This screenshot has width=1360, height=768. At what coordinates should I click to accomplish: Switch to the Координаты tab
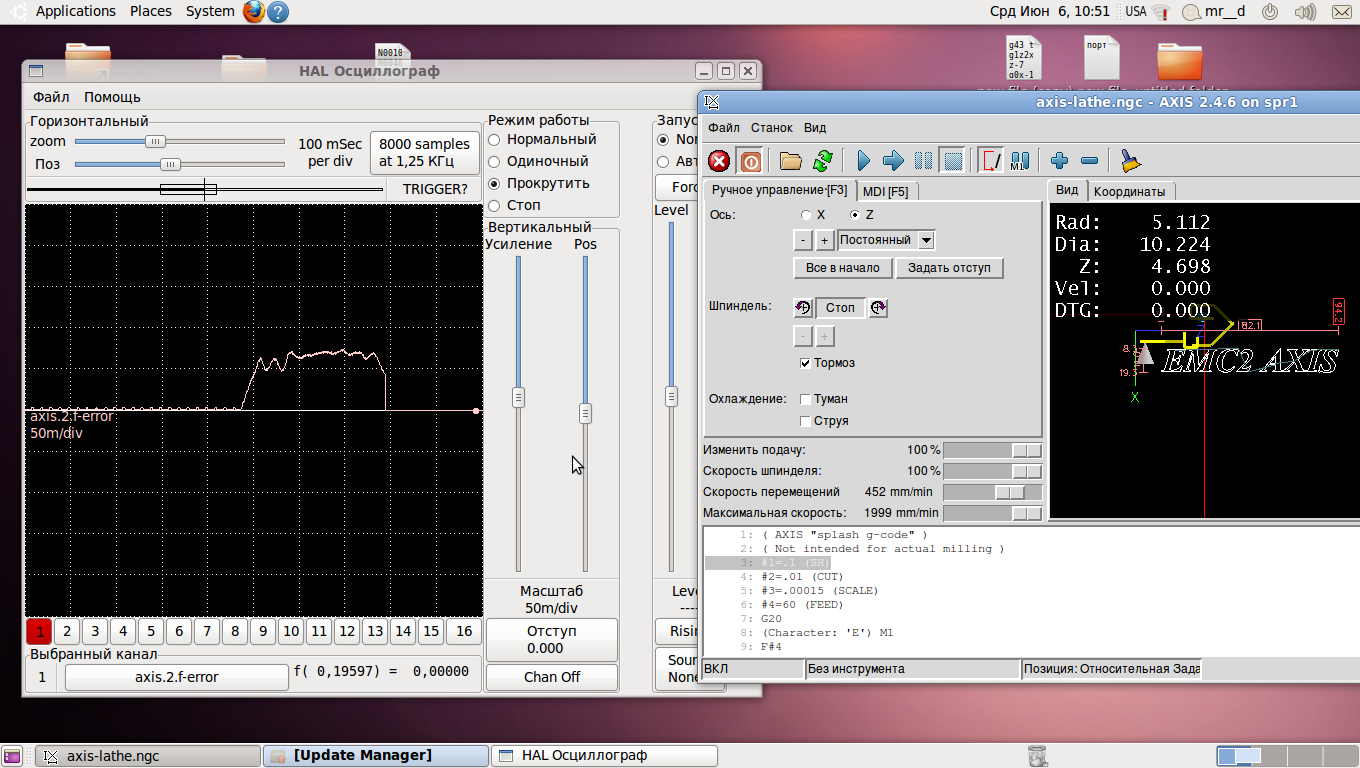[x=1129, y=191]
